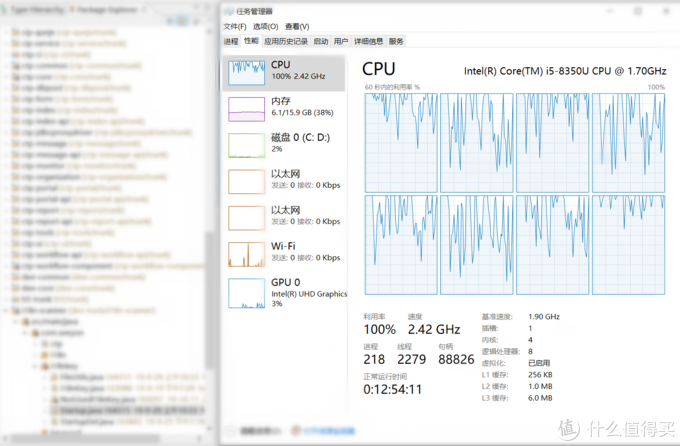
Task: Click the src/main/java source folder icon
Action: [x=26, y=321]
